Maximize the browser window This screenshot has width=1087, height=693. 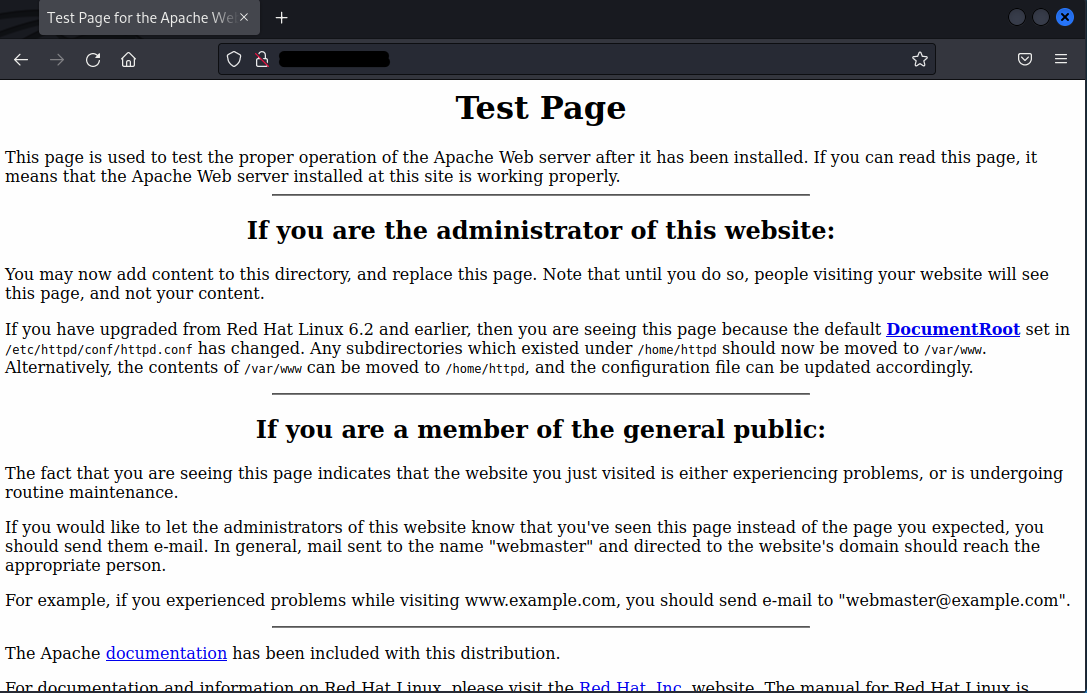click(1041, 17)
